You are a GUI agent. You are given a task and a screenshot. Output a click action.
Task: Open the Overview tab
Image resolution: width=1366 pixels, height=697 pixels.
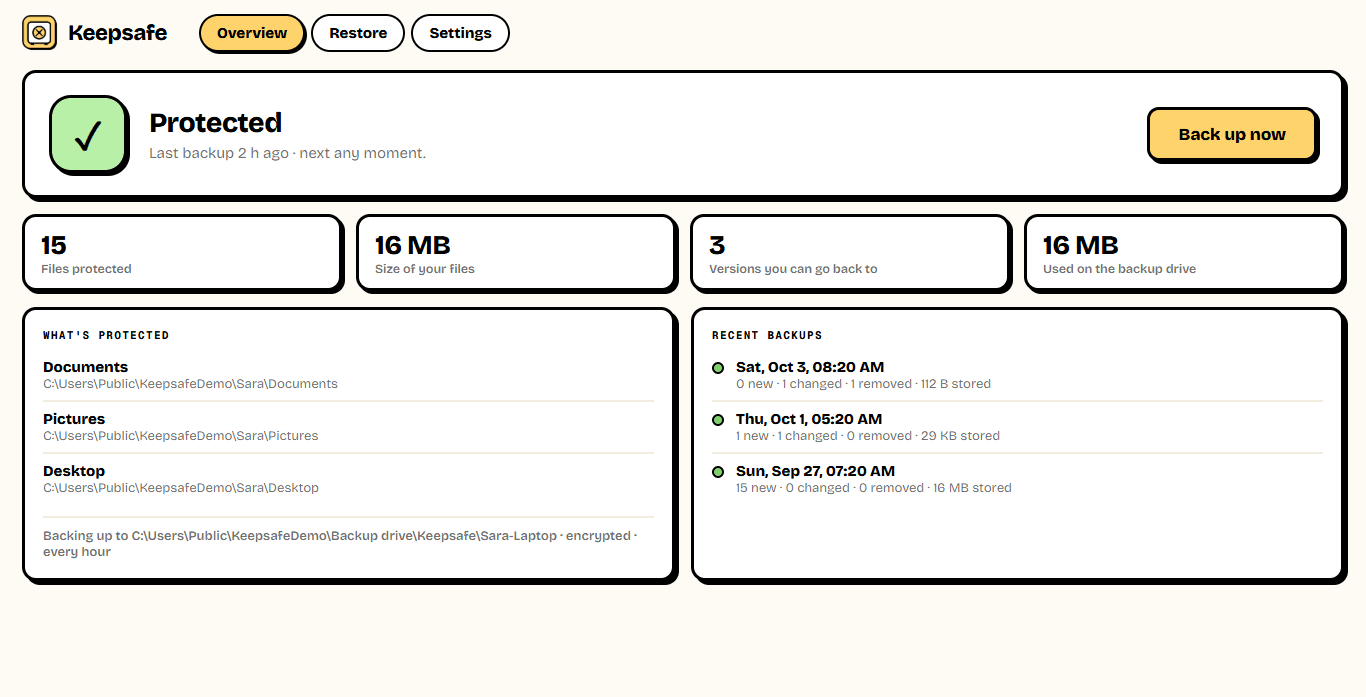pyautogui.click(x=252, y=33)
